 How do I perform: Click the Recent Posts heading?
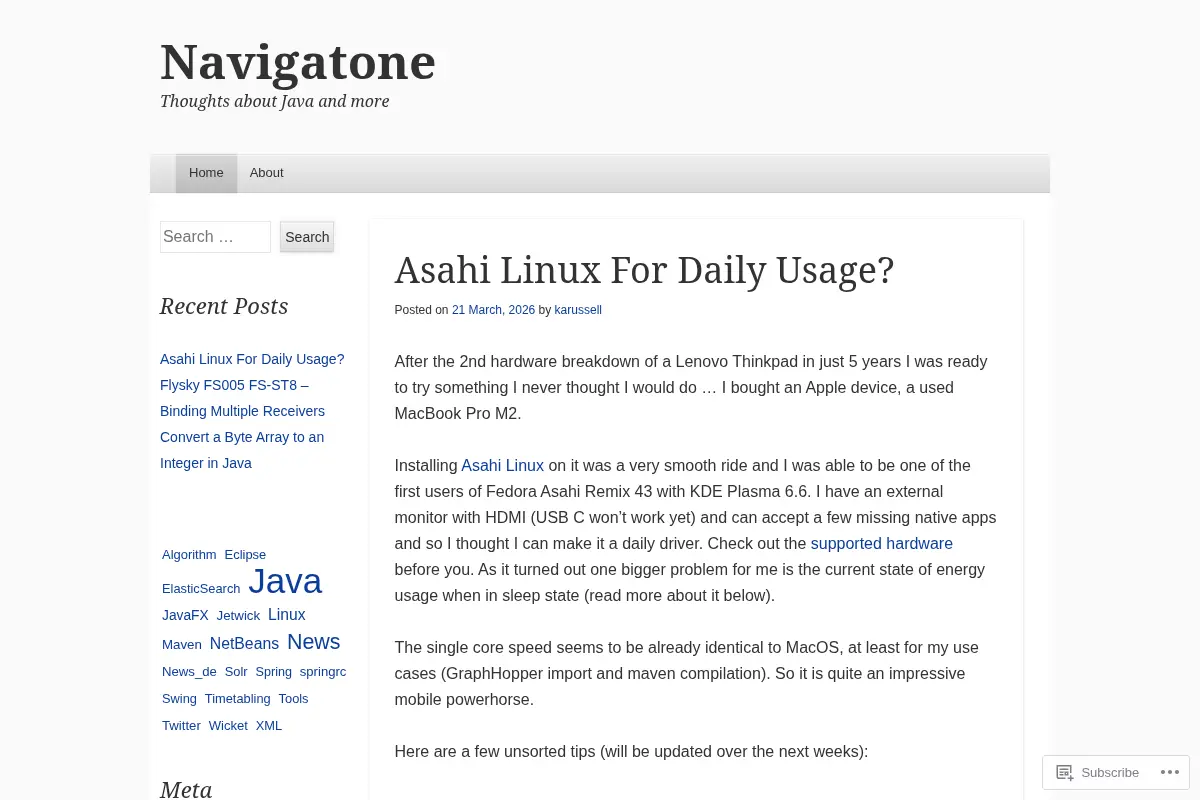[224, 306]
